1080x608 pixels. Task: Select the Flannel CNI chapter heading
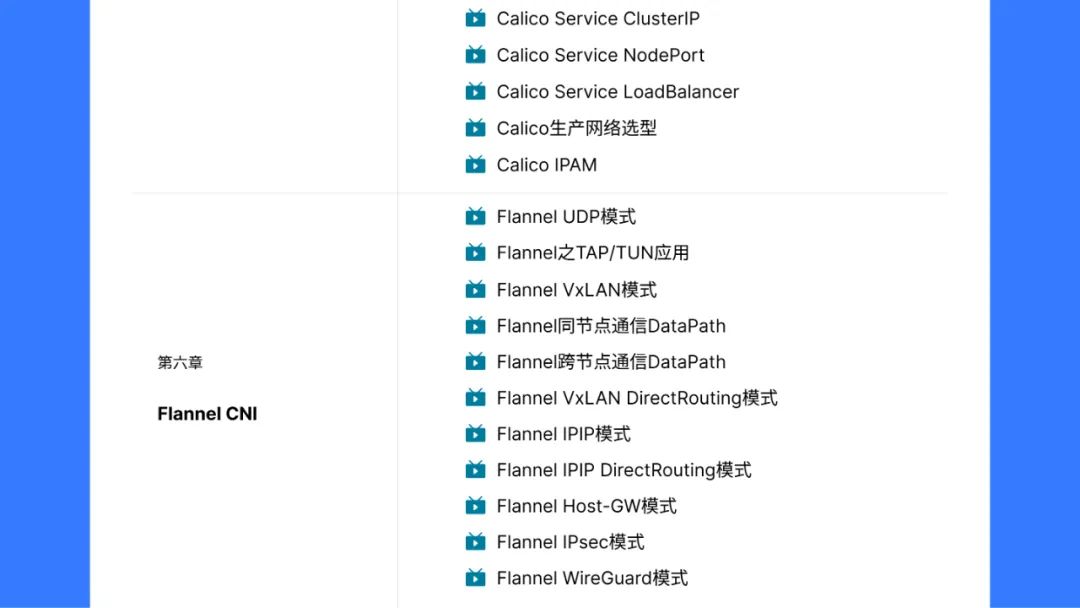coord(207,414)
